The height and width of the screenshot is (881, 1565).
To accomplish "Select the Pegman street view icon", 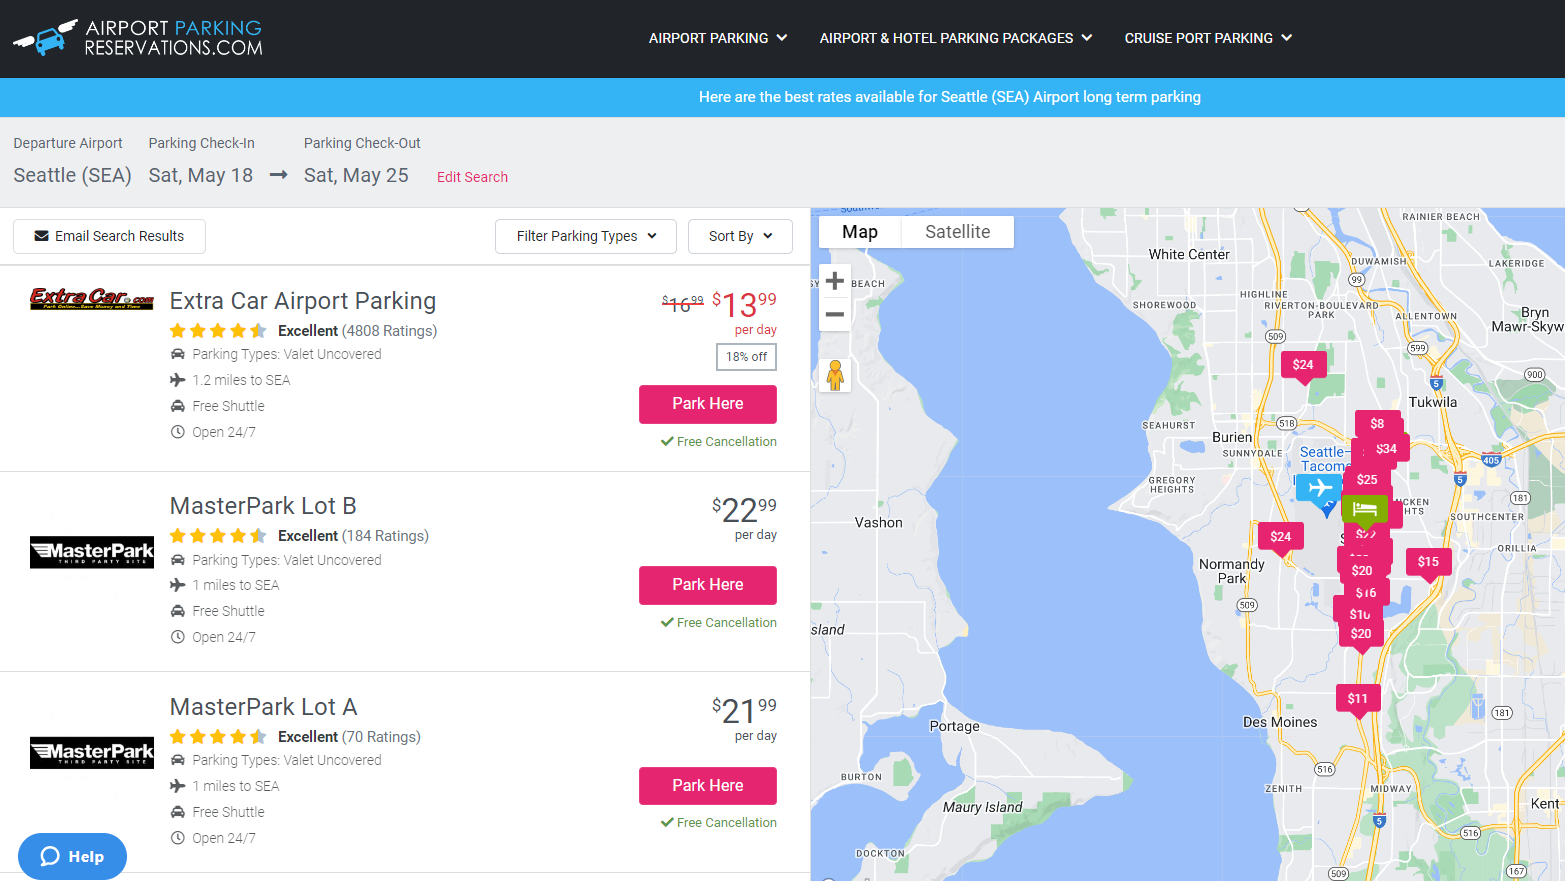I will pyautogui.click(x=835, y=375).
